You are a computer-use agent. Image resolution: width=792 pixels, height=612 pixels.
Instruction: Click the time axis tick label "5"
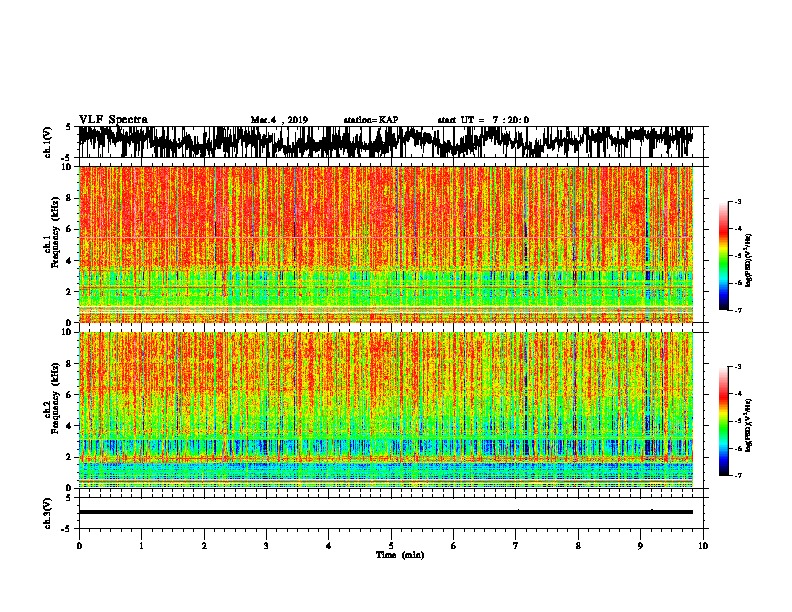click(391, 546)
